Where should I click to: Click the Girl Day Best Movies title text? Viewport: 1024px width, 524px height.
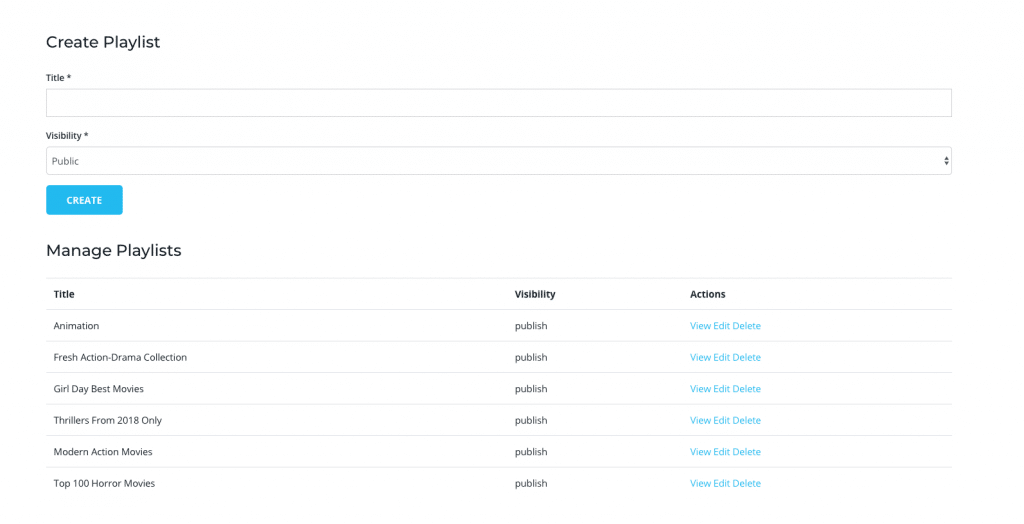(99, 389)
